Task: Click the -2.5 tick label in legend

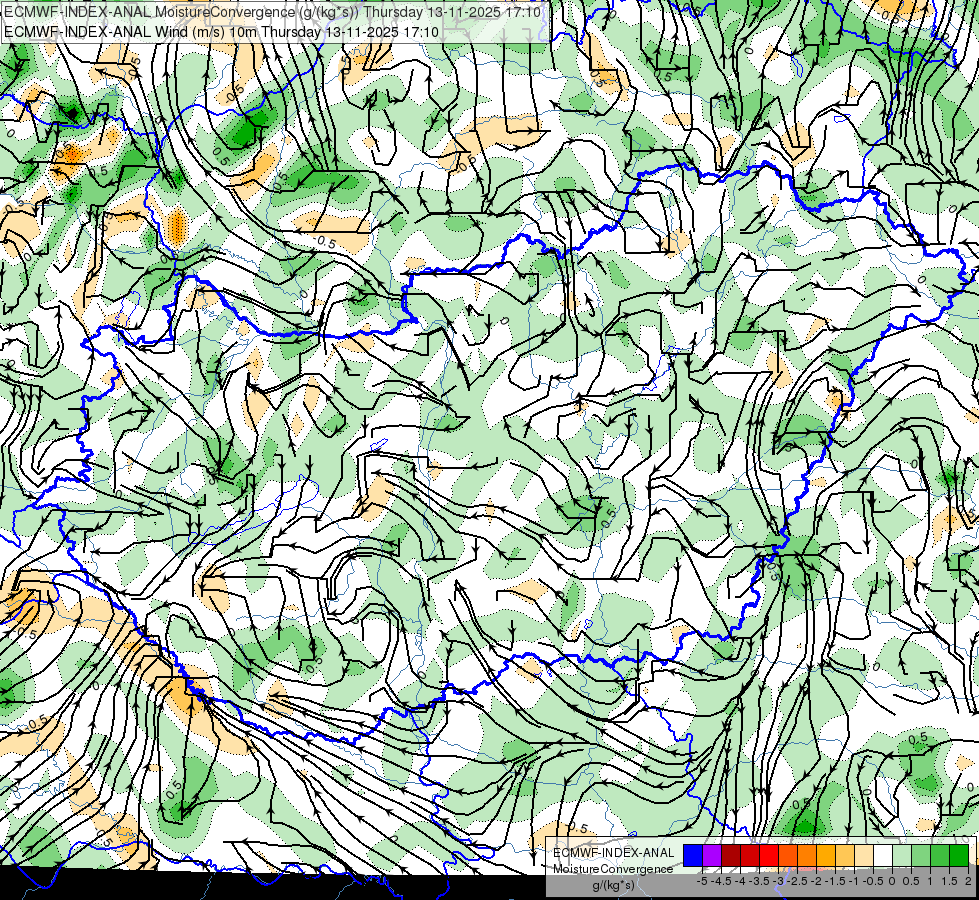Action: click(797, 881)
